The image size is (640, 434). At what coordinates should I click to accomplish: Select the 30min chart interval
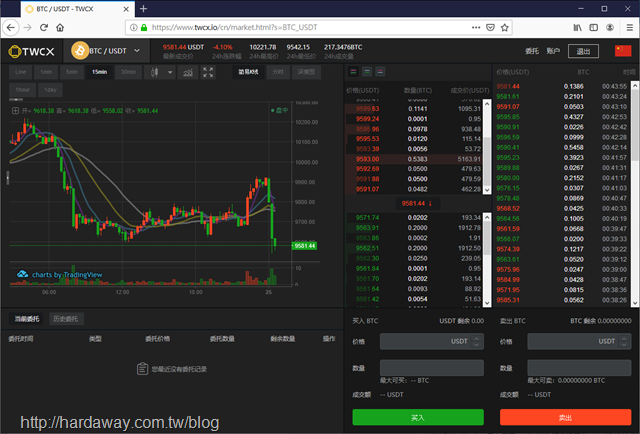[128, 72]
